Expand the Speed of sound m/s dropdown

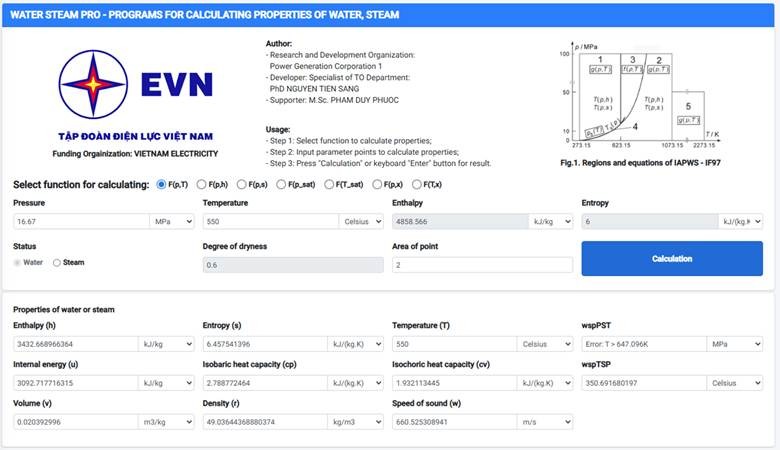[x=547, y=422]
